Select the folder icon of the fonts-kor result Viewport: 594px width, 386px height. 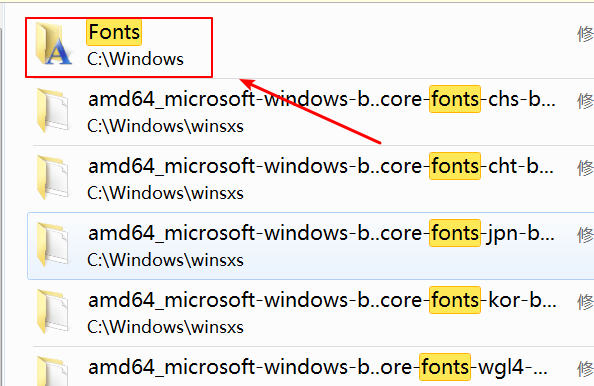click(x=53, y=311)
